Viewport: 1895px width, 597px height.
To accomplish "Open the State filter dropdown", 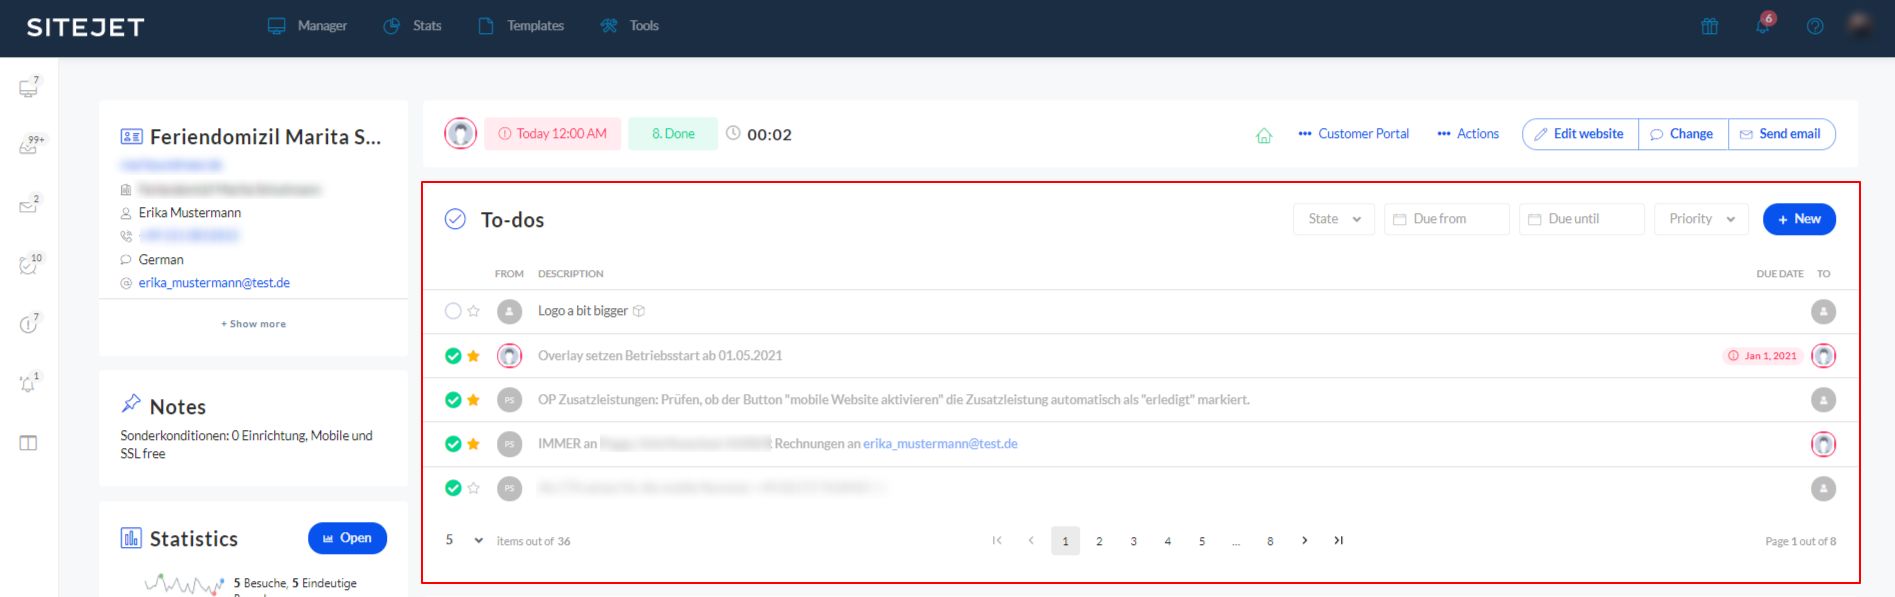I will tap(1333, 219).
